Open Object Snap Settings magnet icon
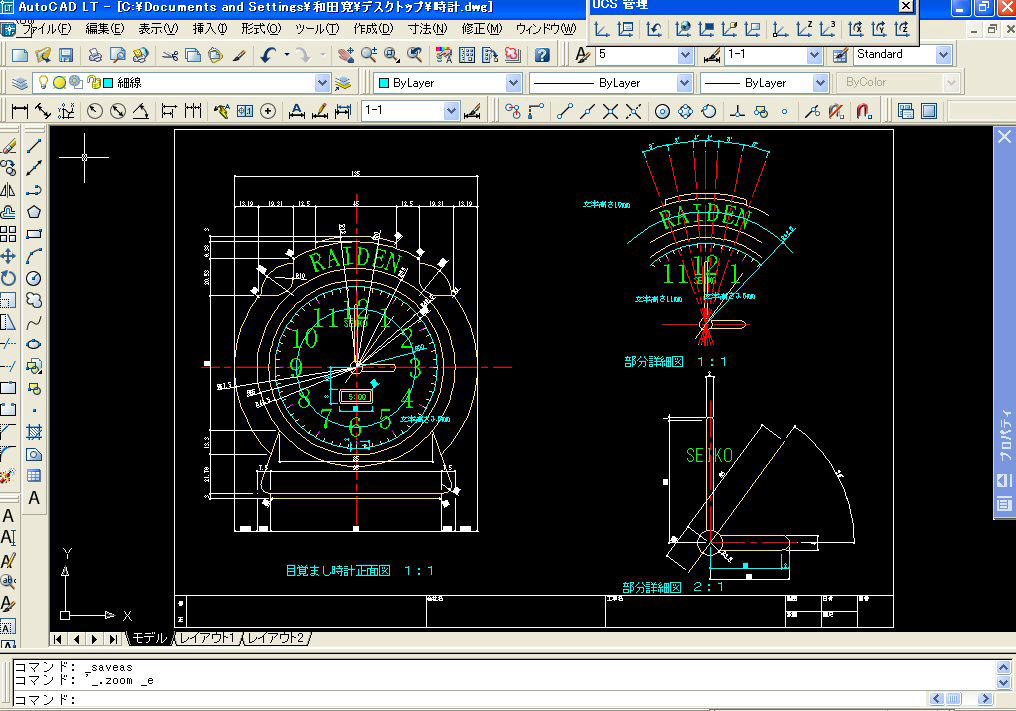This screenshot has height=711, width=1016. [864, 111]
